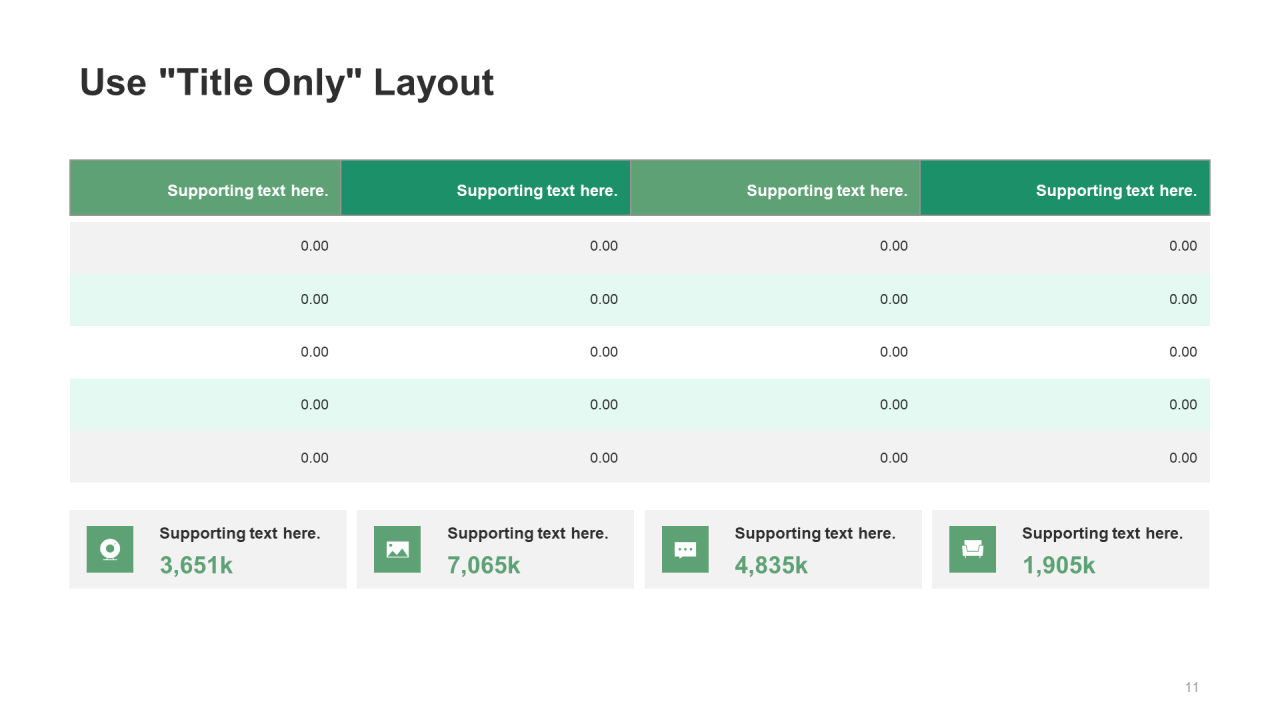Click the slide number 11
Screen dimensions: 1280x720
(1191, 687)
